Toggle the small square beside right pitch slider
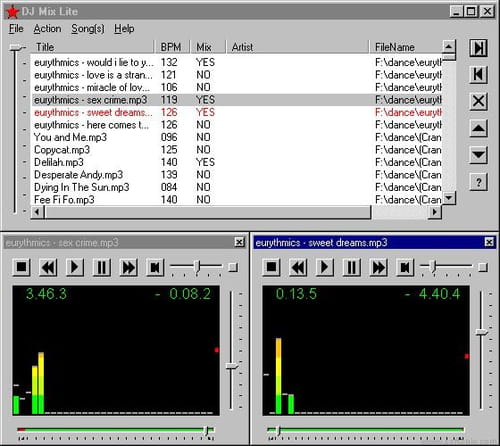This screenshot has height=446, width=500. pyautogui.click(x=483, y=267)
